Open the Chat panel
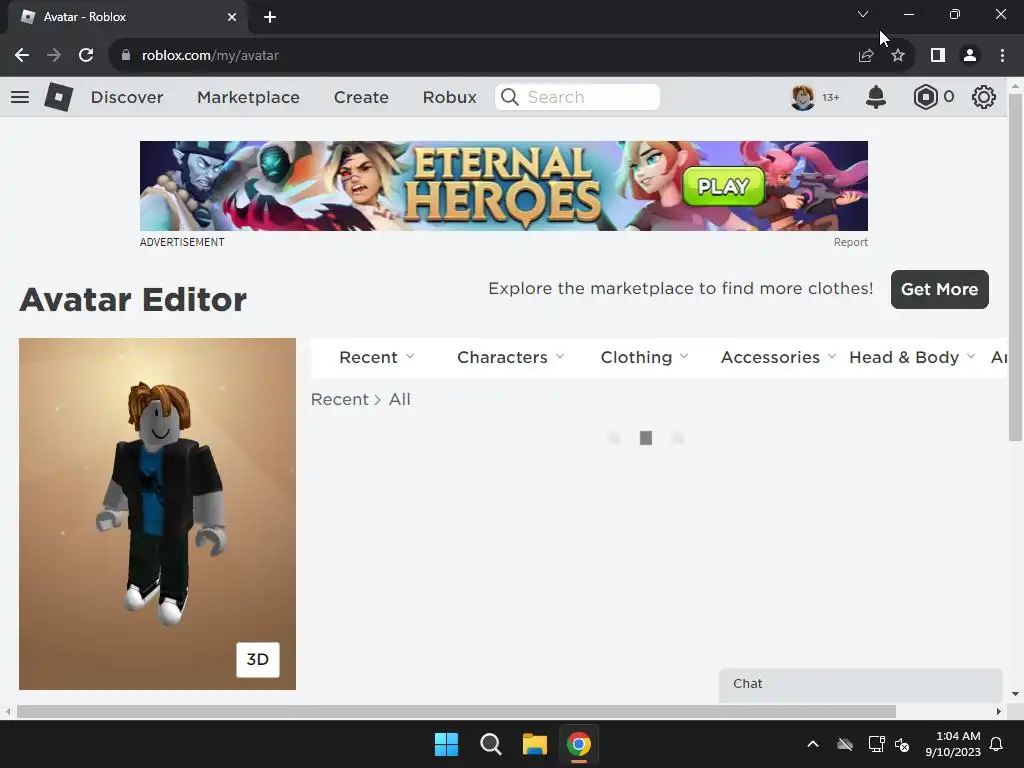Viewport: 1024px width, 768px height. [x=861, y=684]
